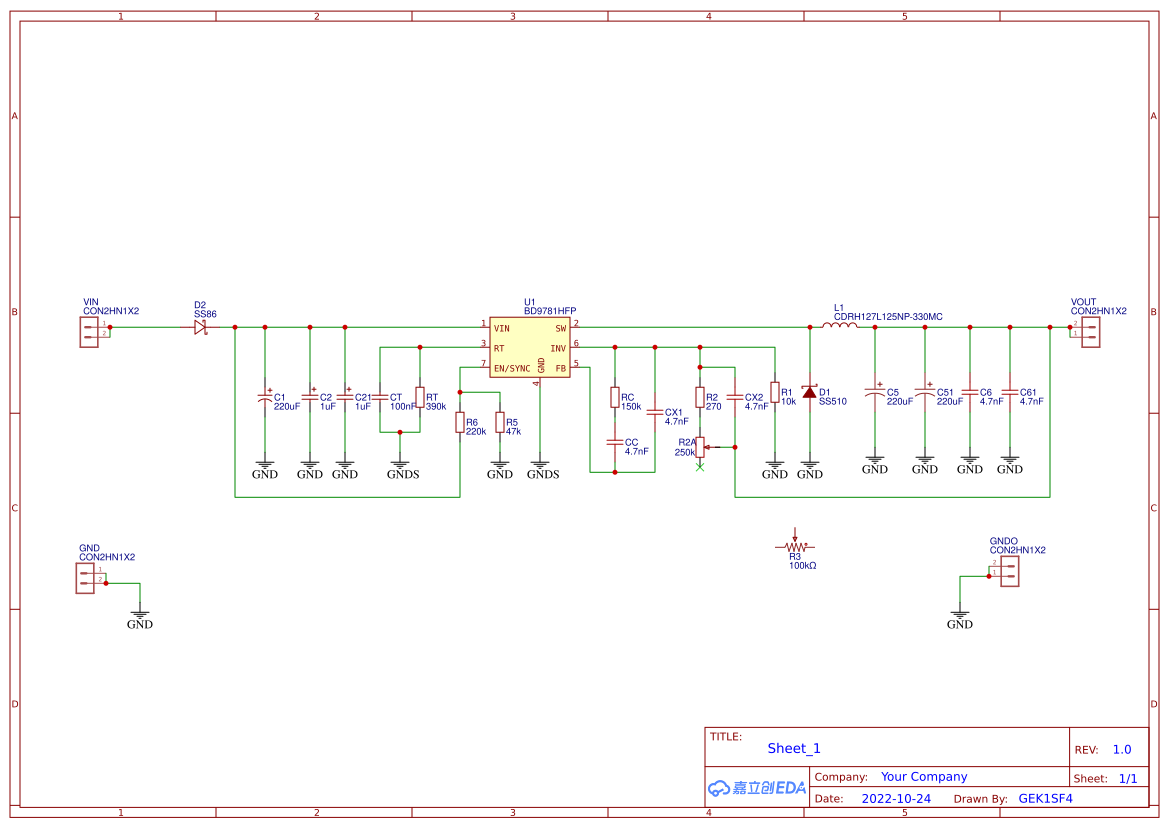Click Schottky diode D1 SS510

click(x=808, y=393)
